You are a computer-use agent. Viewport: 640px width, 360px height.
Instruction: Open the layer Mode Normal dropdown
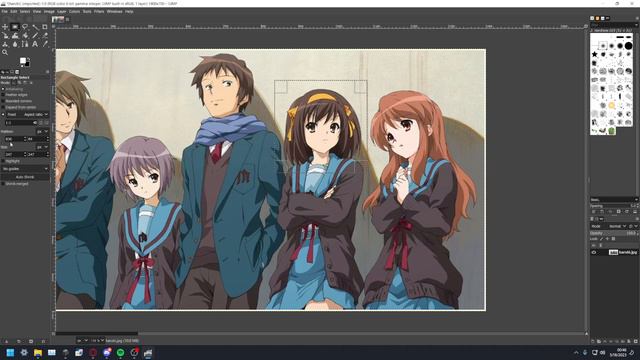(618, 226)
